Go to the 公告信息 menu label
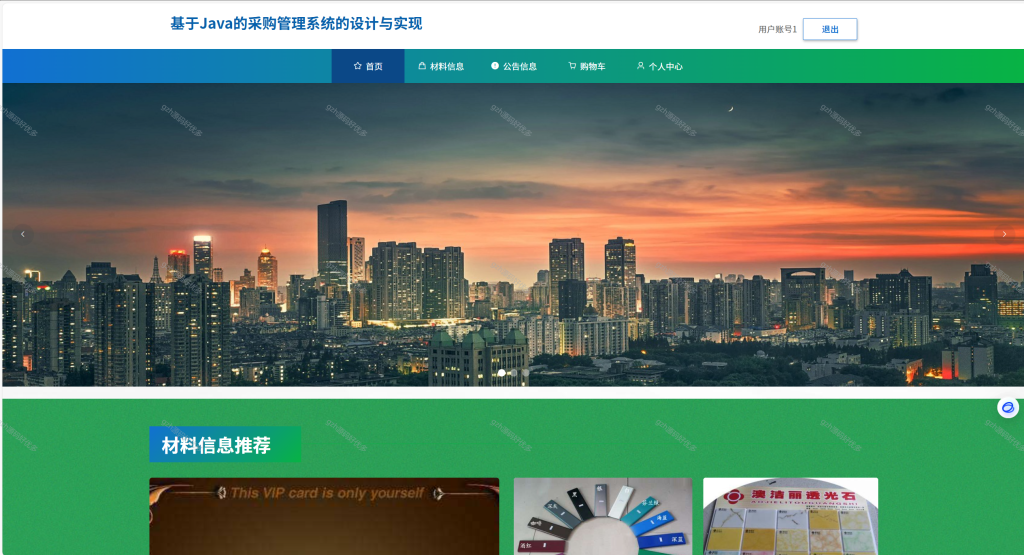Screen dimensions: 1024x555 pos(520,67)
